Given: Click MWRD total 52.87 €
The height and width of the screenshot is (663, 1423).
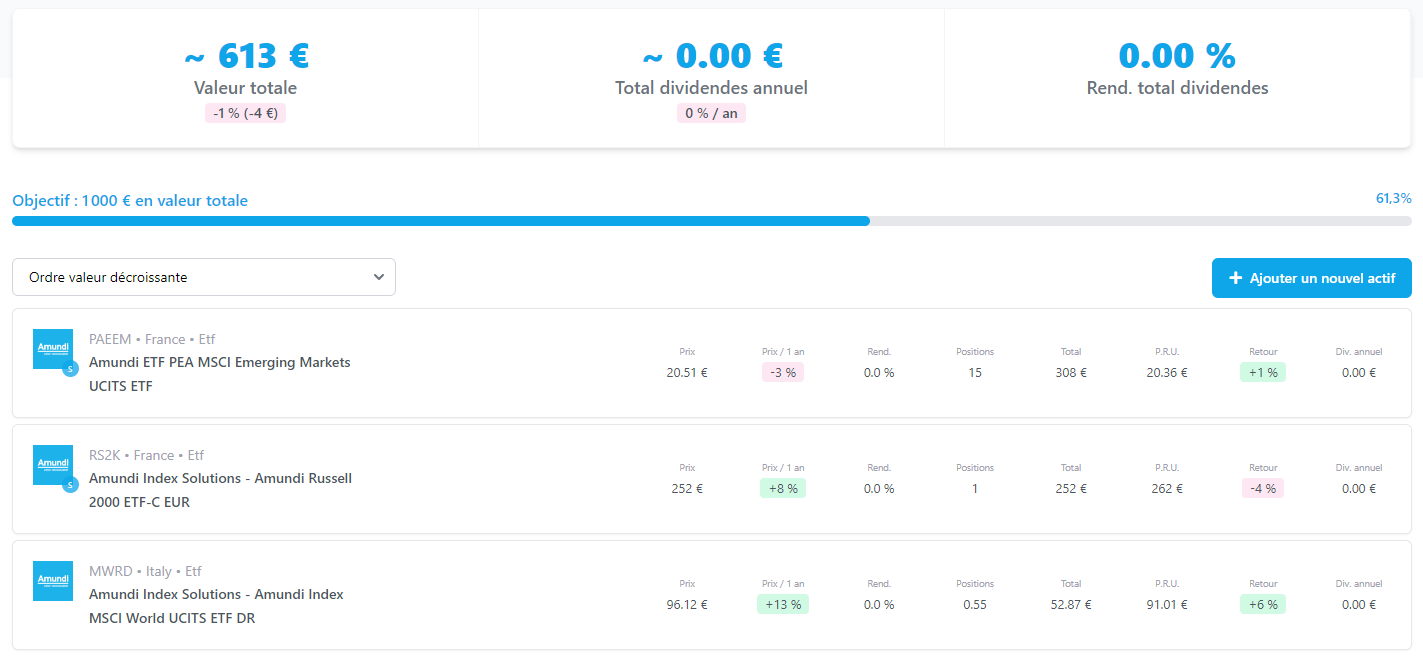Looking at the screenshot, I should tap(1071, 605).
